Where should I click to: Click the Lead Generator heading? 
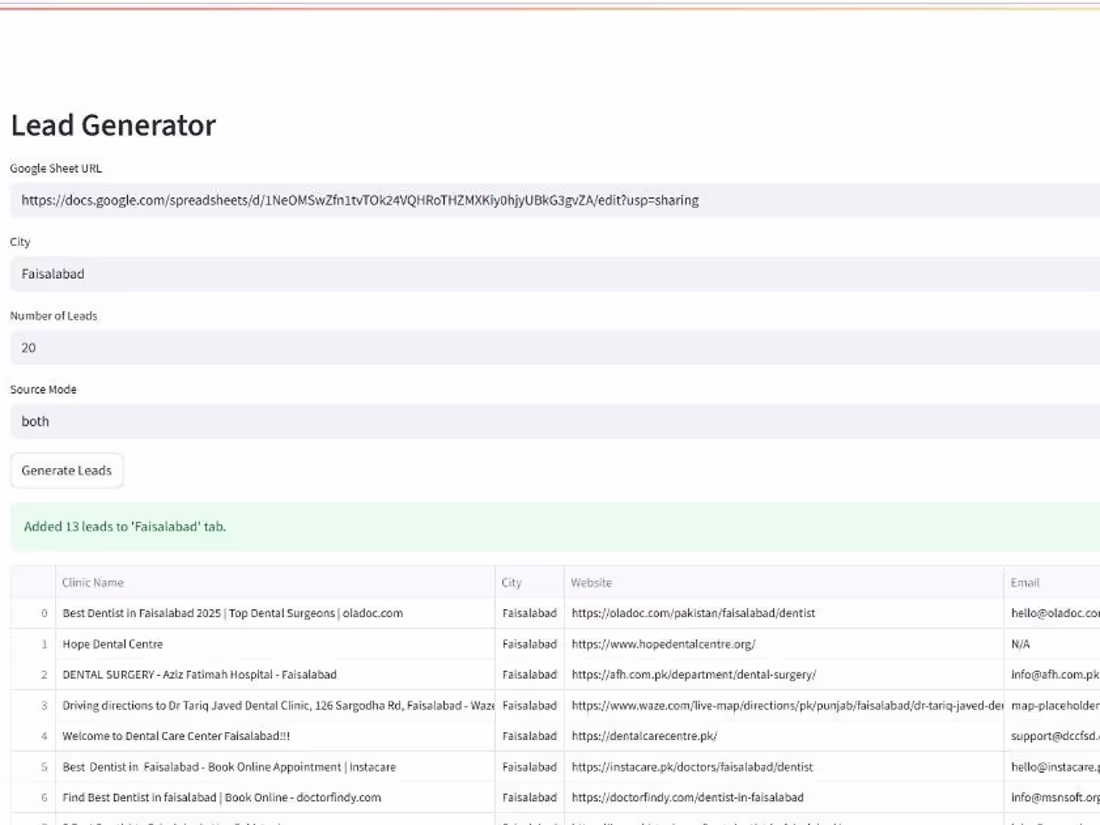[114, 126]
